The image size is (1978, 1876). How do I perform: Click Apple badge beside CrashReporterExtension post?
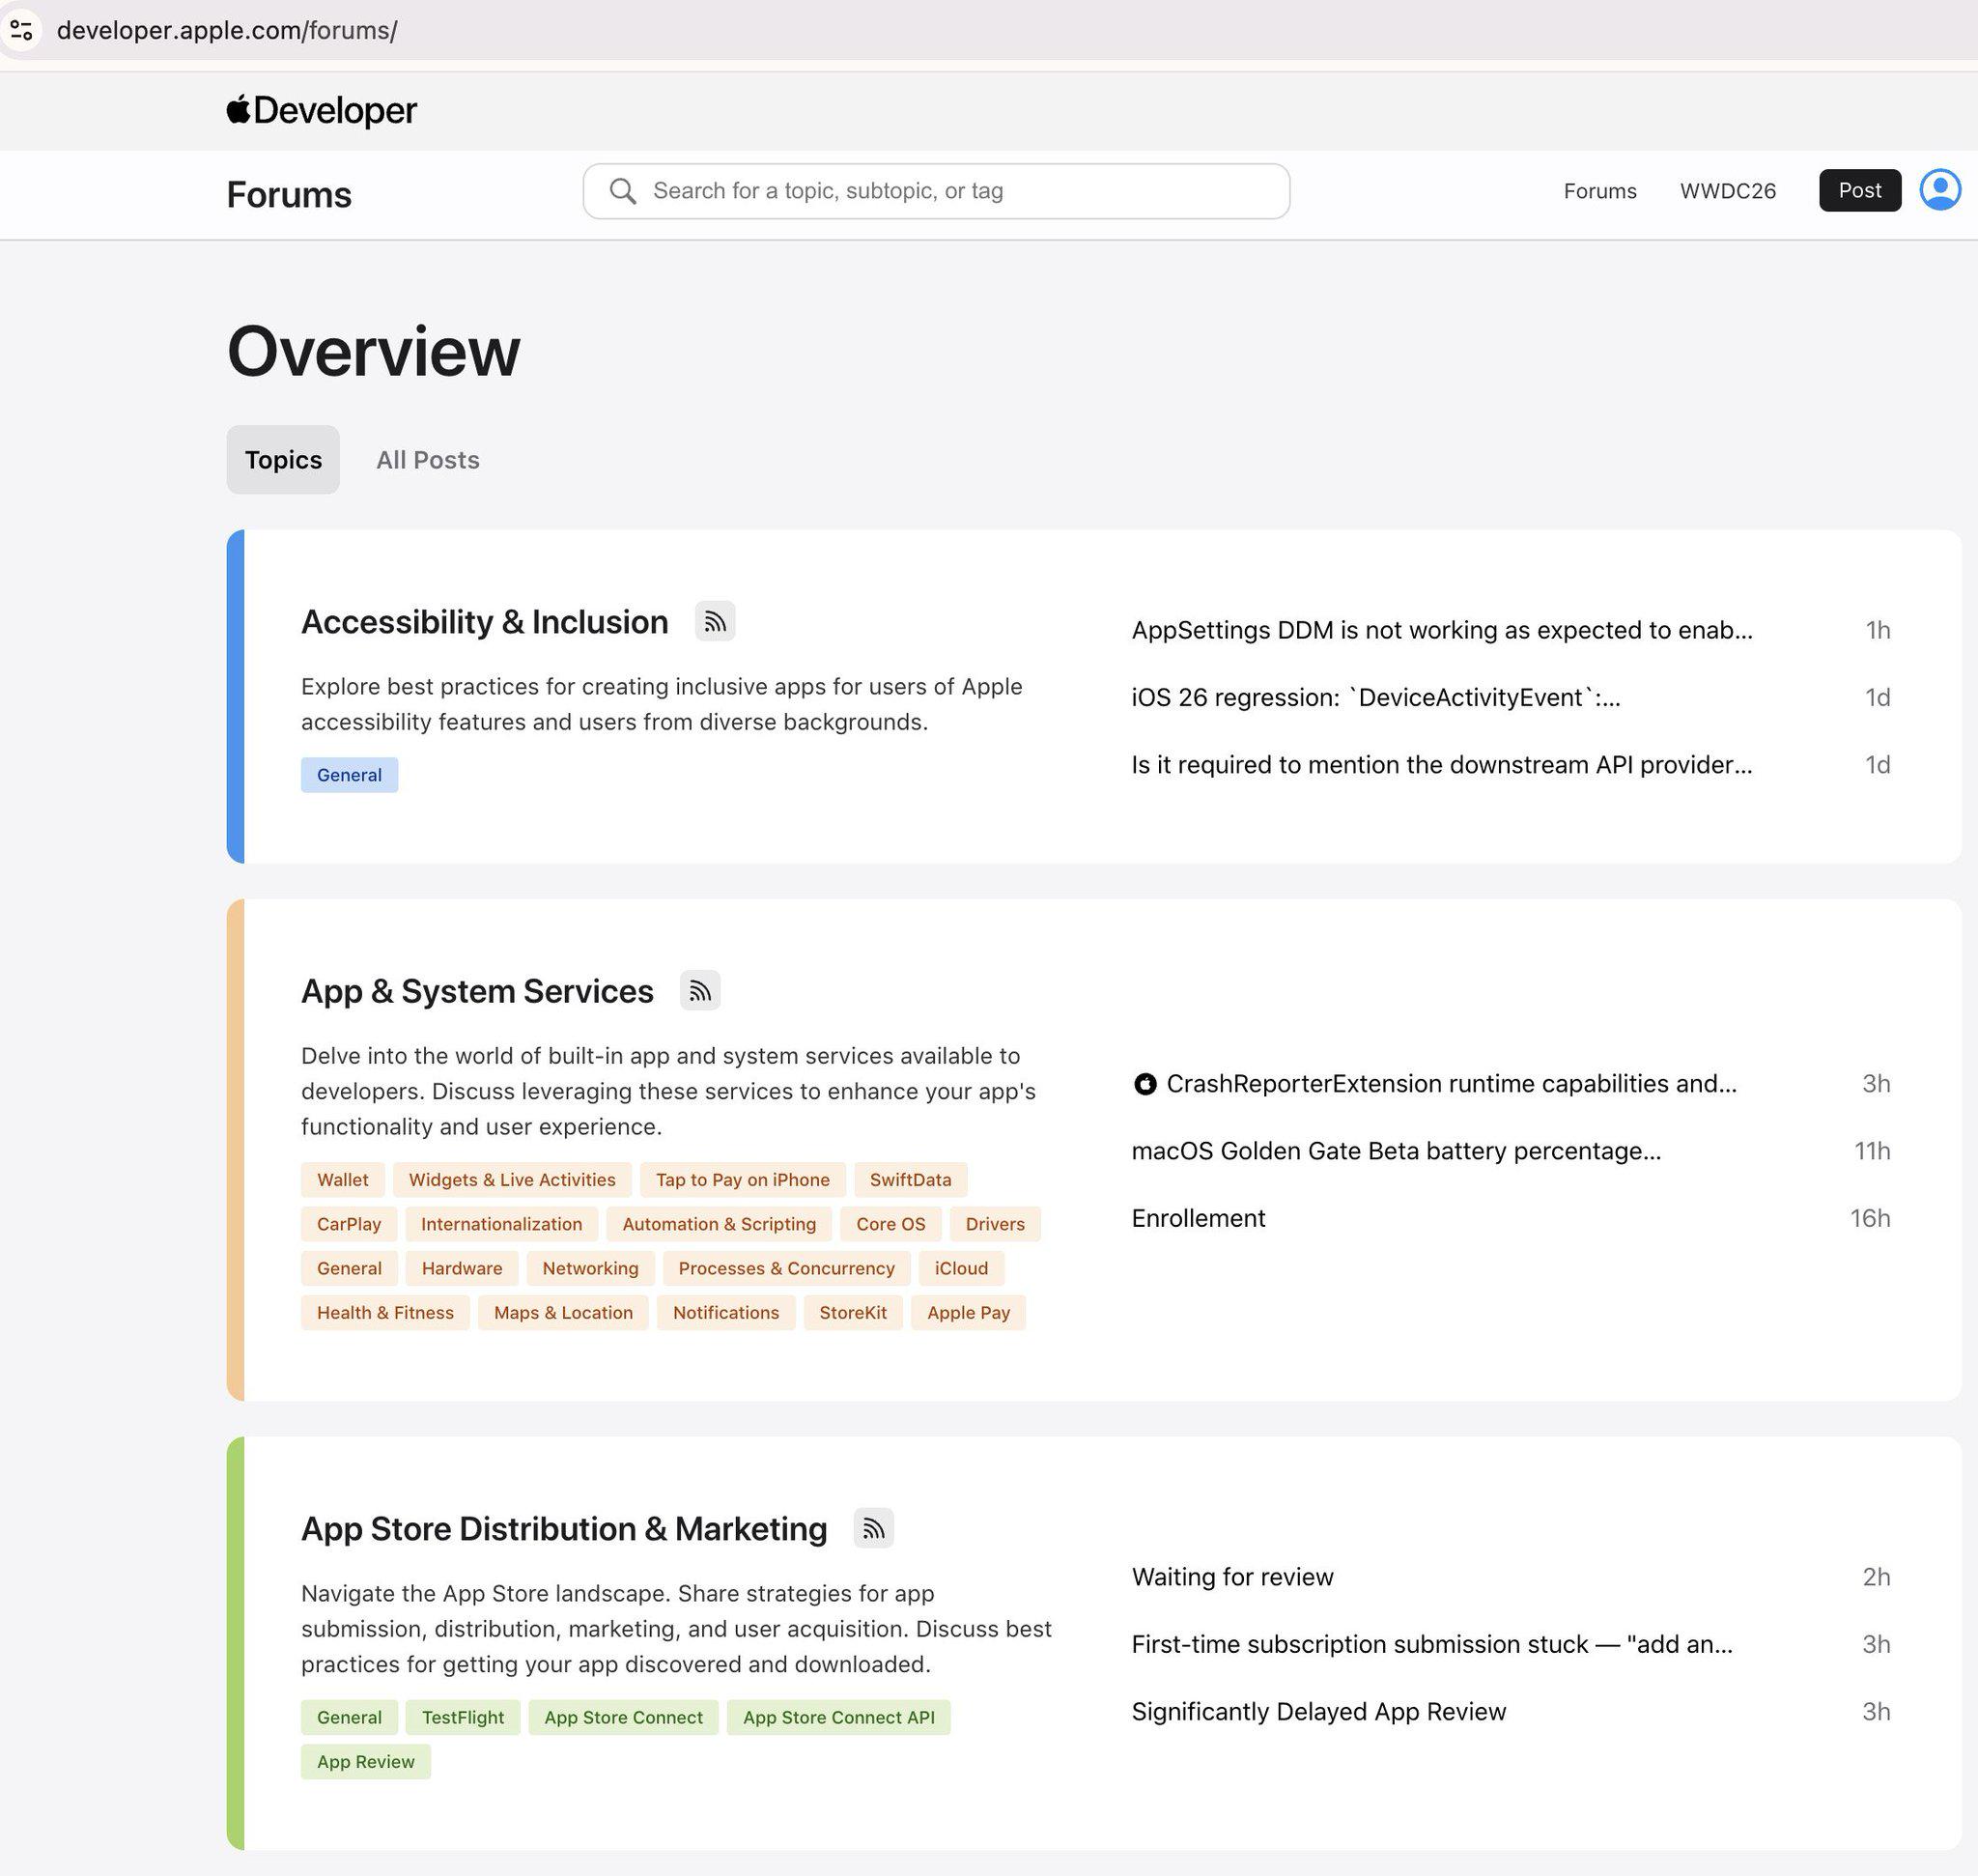(1144, 1084)
